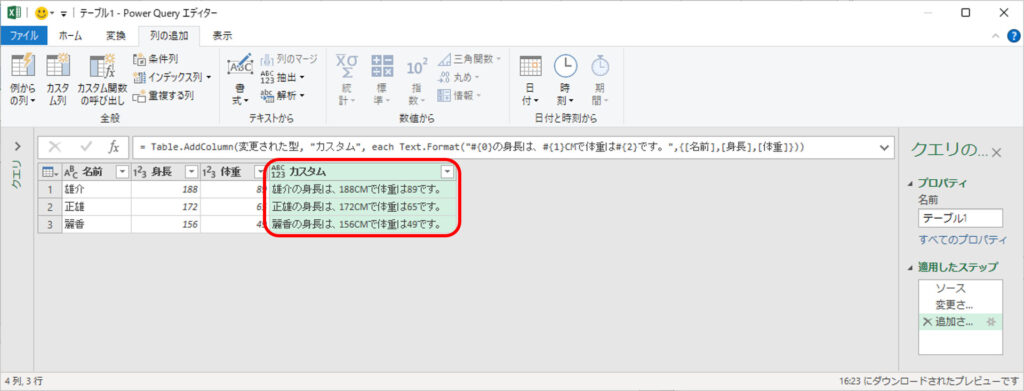
Task: Click the fx function icon
Action: 114,147
